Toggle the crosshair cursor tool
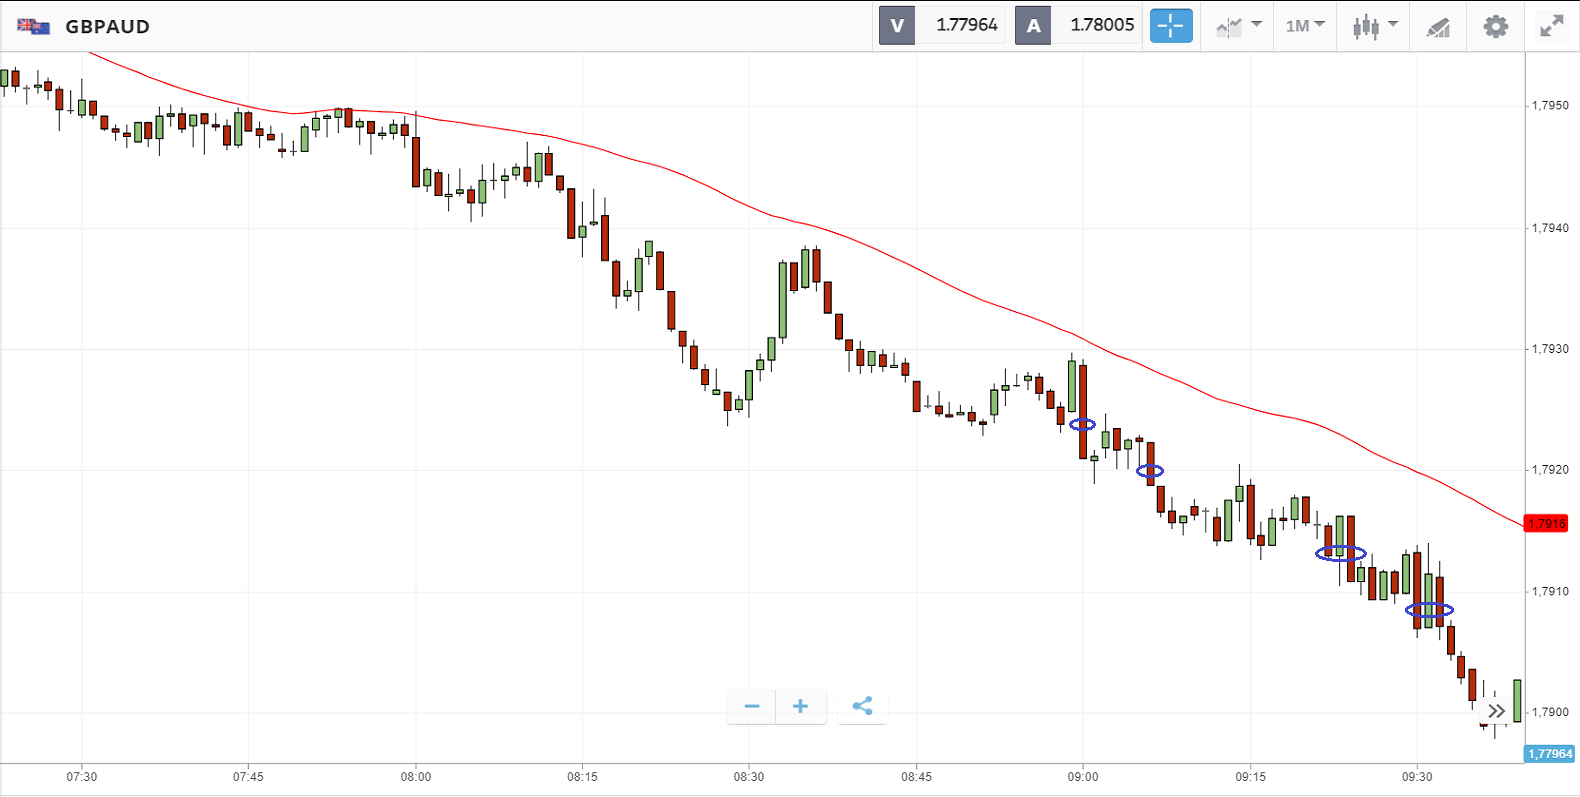 (1171, 26)
